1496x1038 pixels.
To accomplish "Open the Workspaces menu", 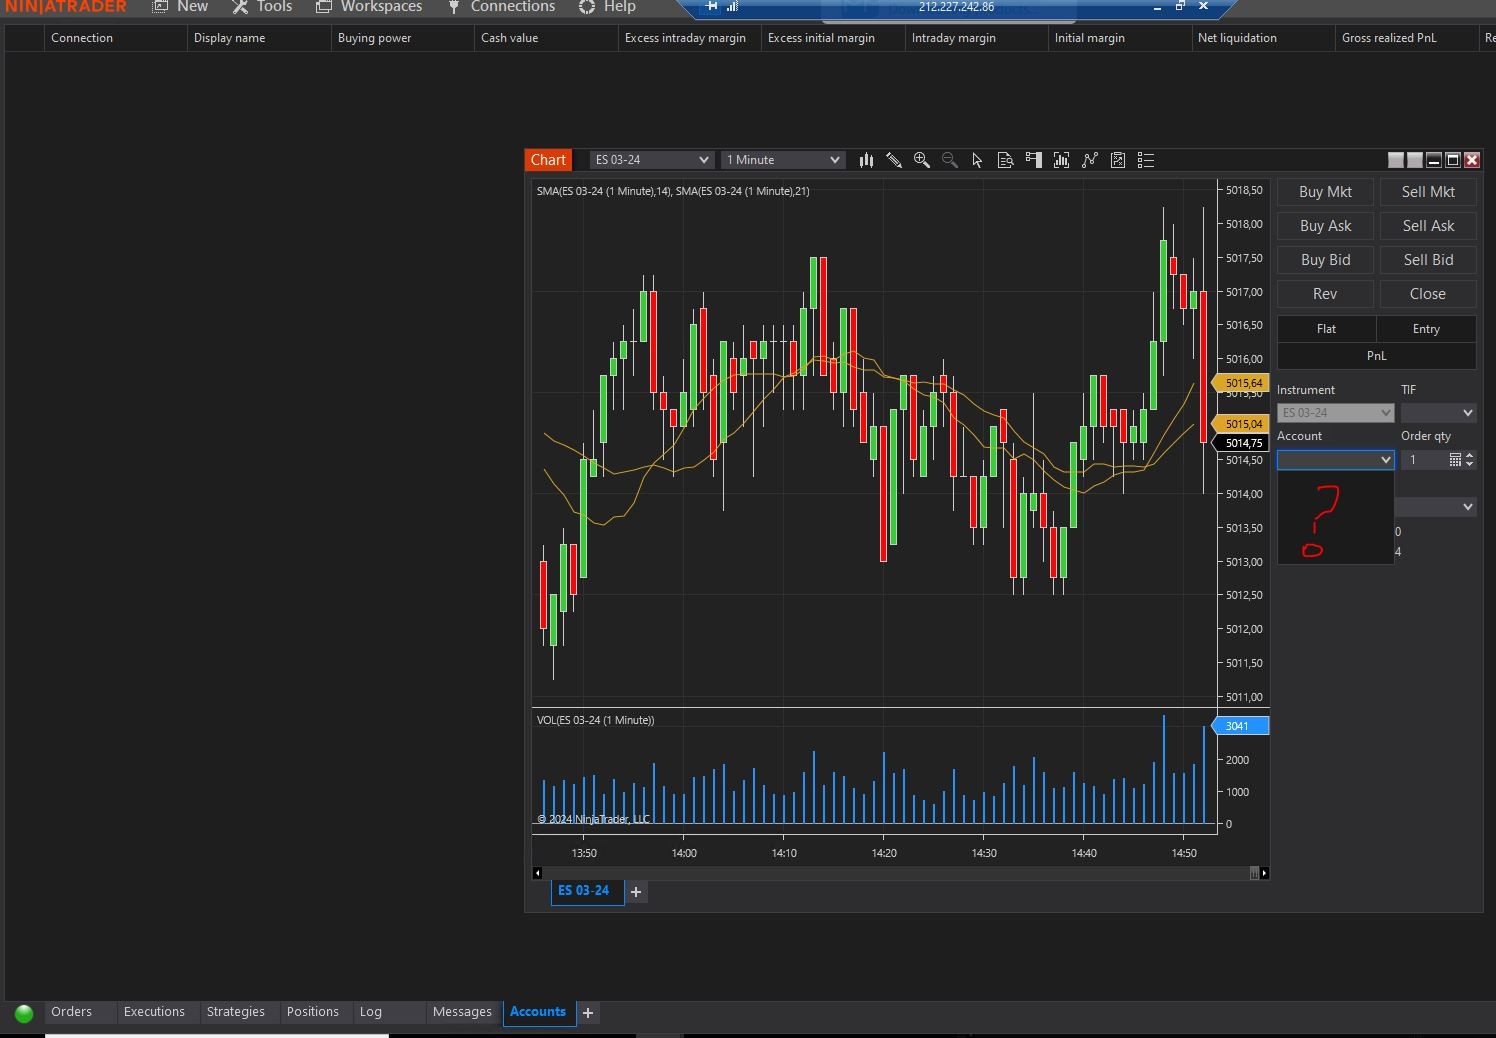I will 369,7.
